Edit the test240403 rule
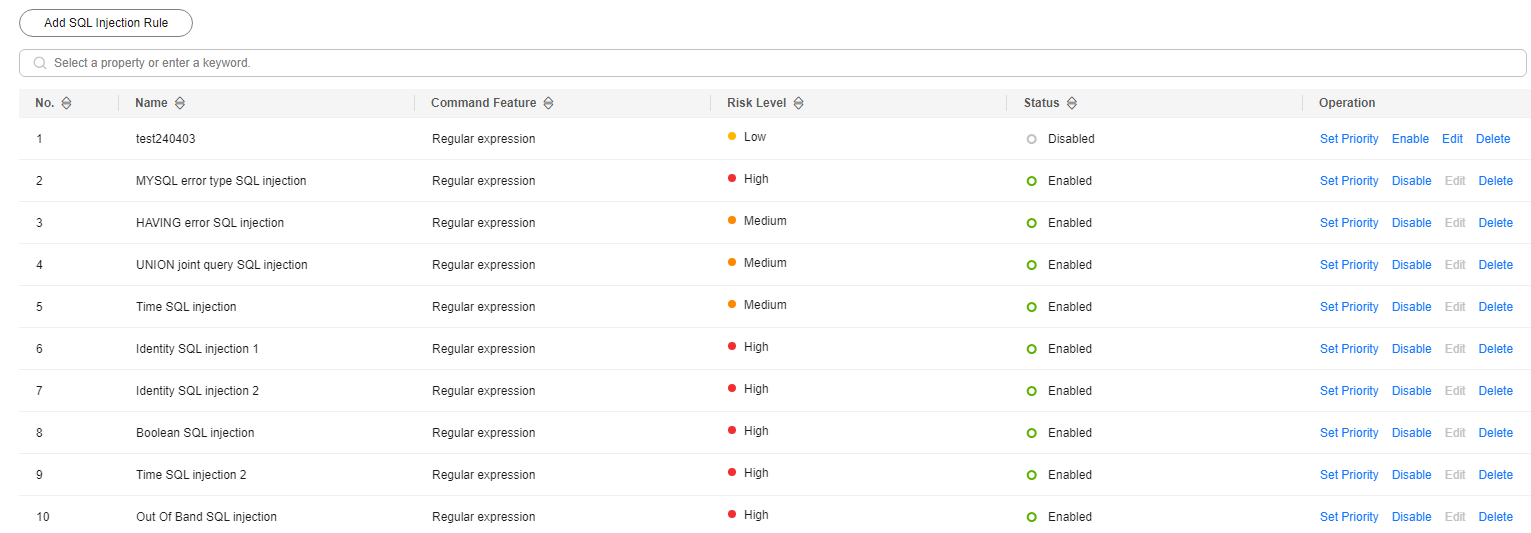 (x=1452, y=139)
